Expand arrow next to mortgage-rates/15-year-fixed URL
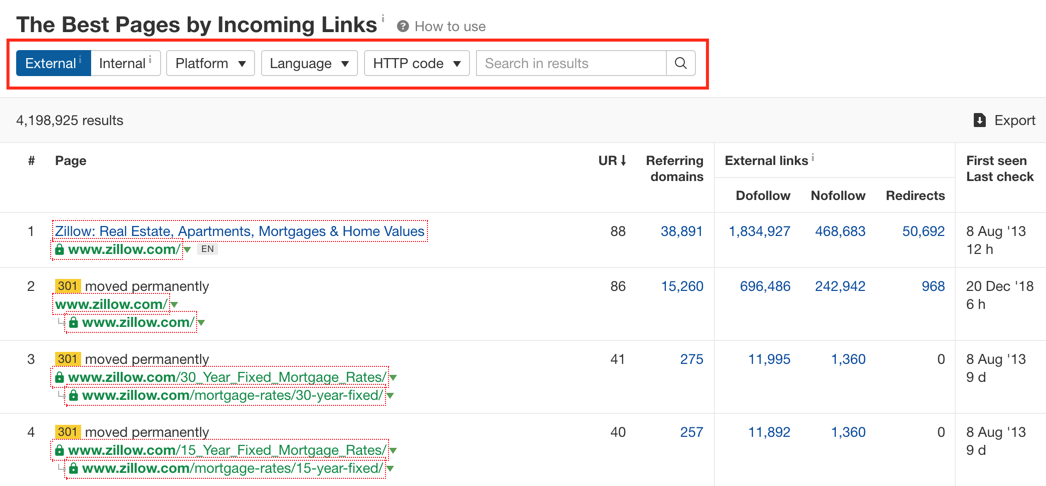Viewport: 1046px width, 486px height. [x=390, y=469]
